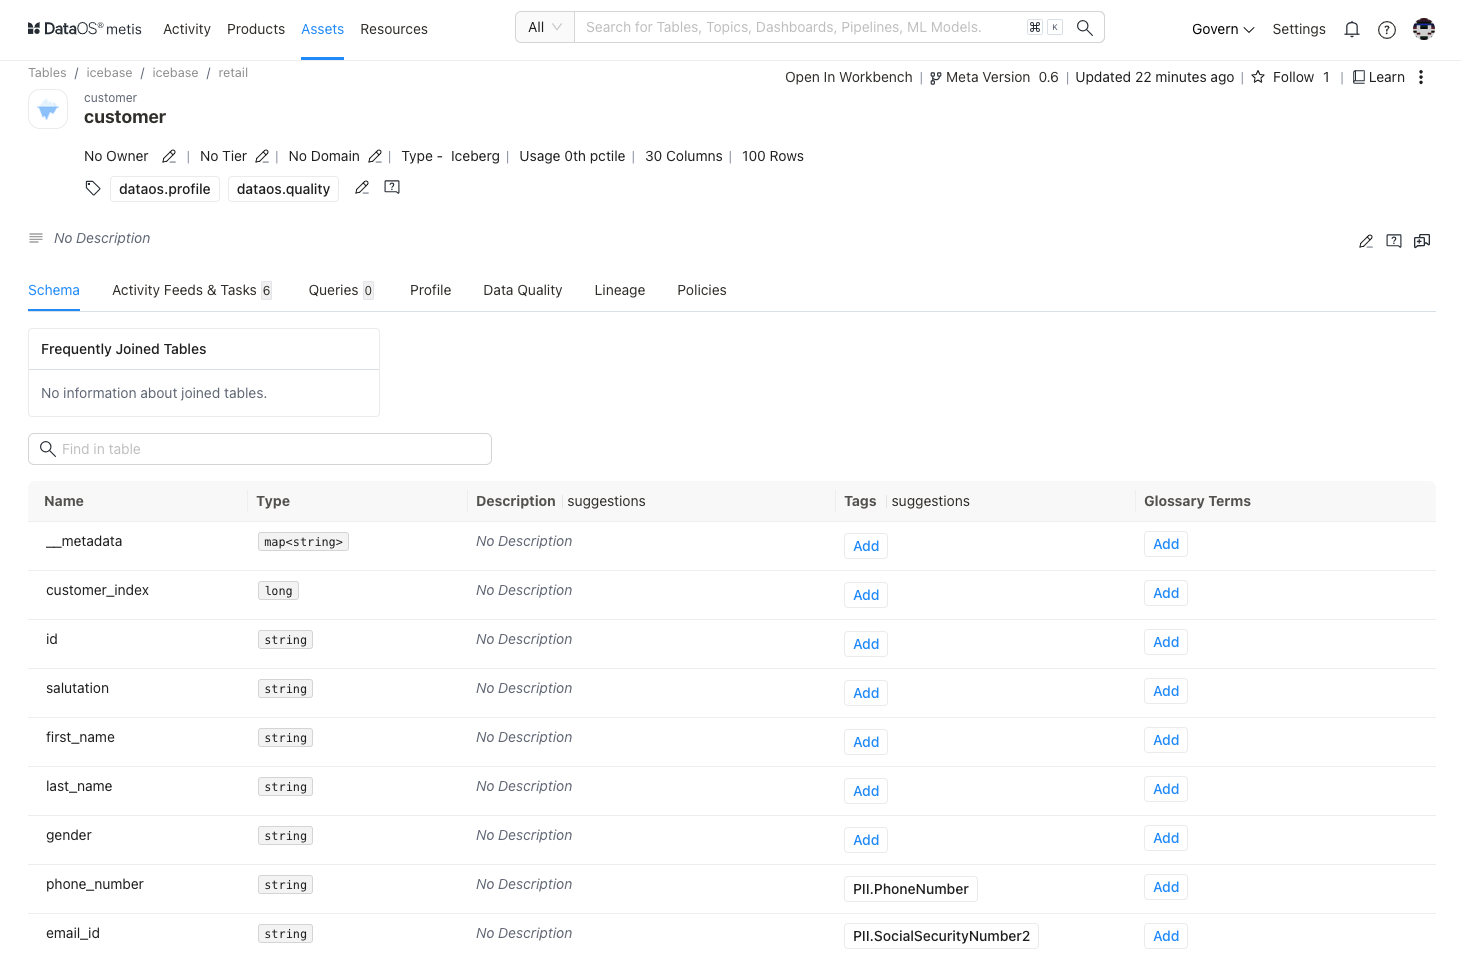Open the All search scope dropdown
The height and width of the screenshot is (958, 1461).
pos(545,27)
